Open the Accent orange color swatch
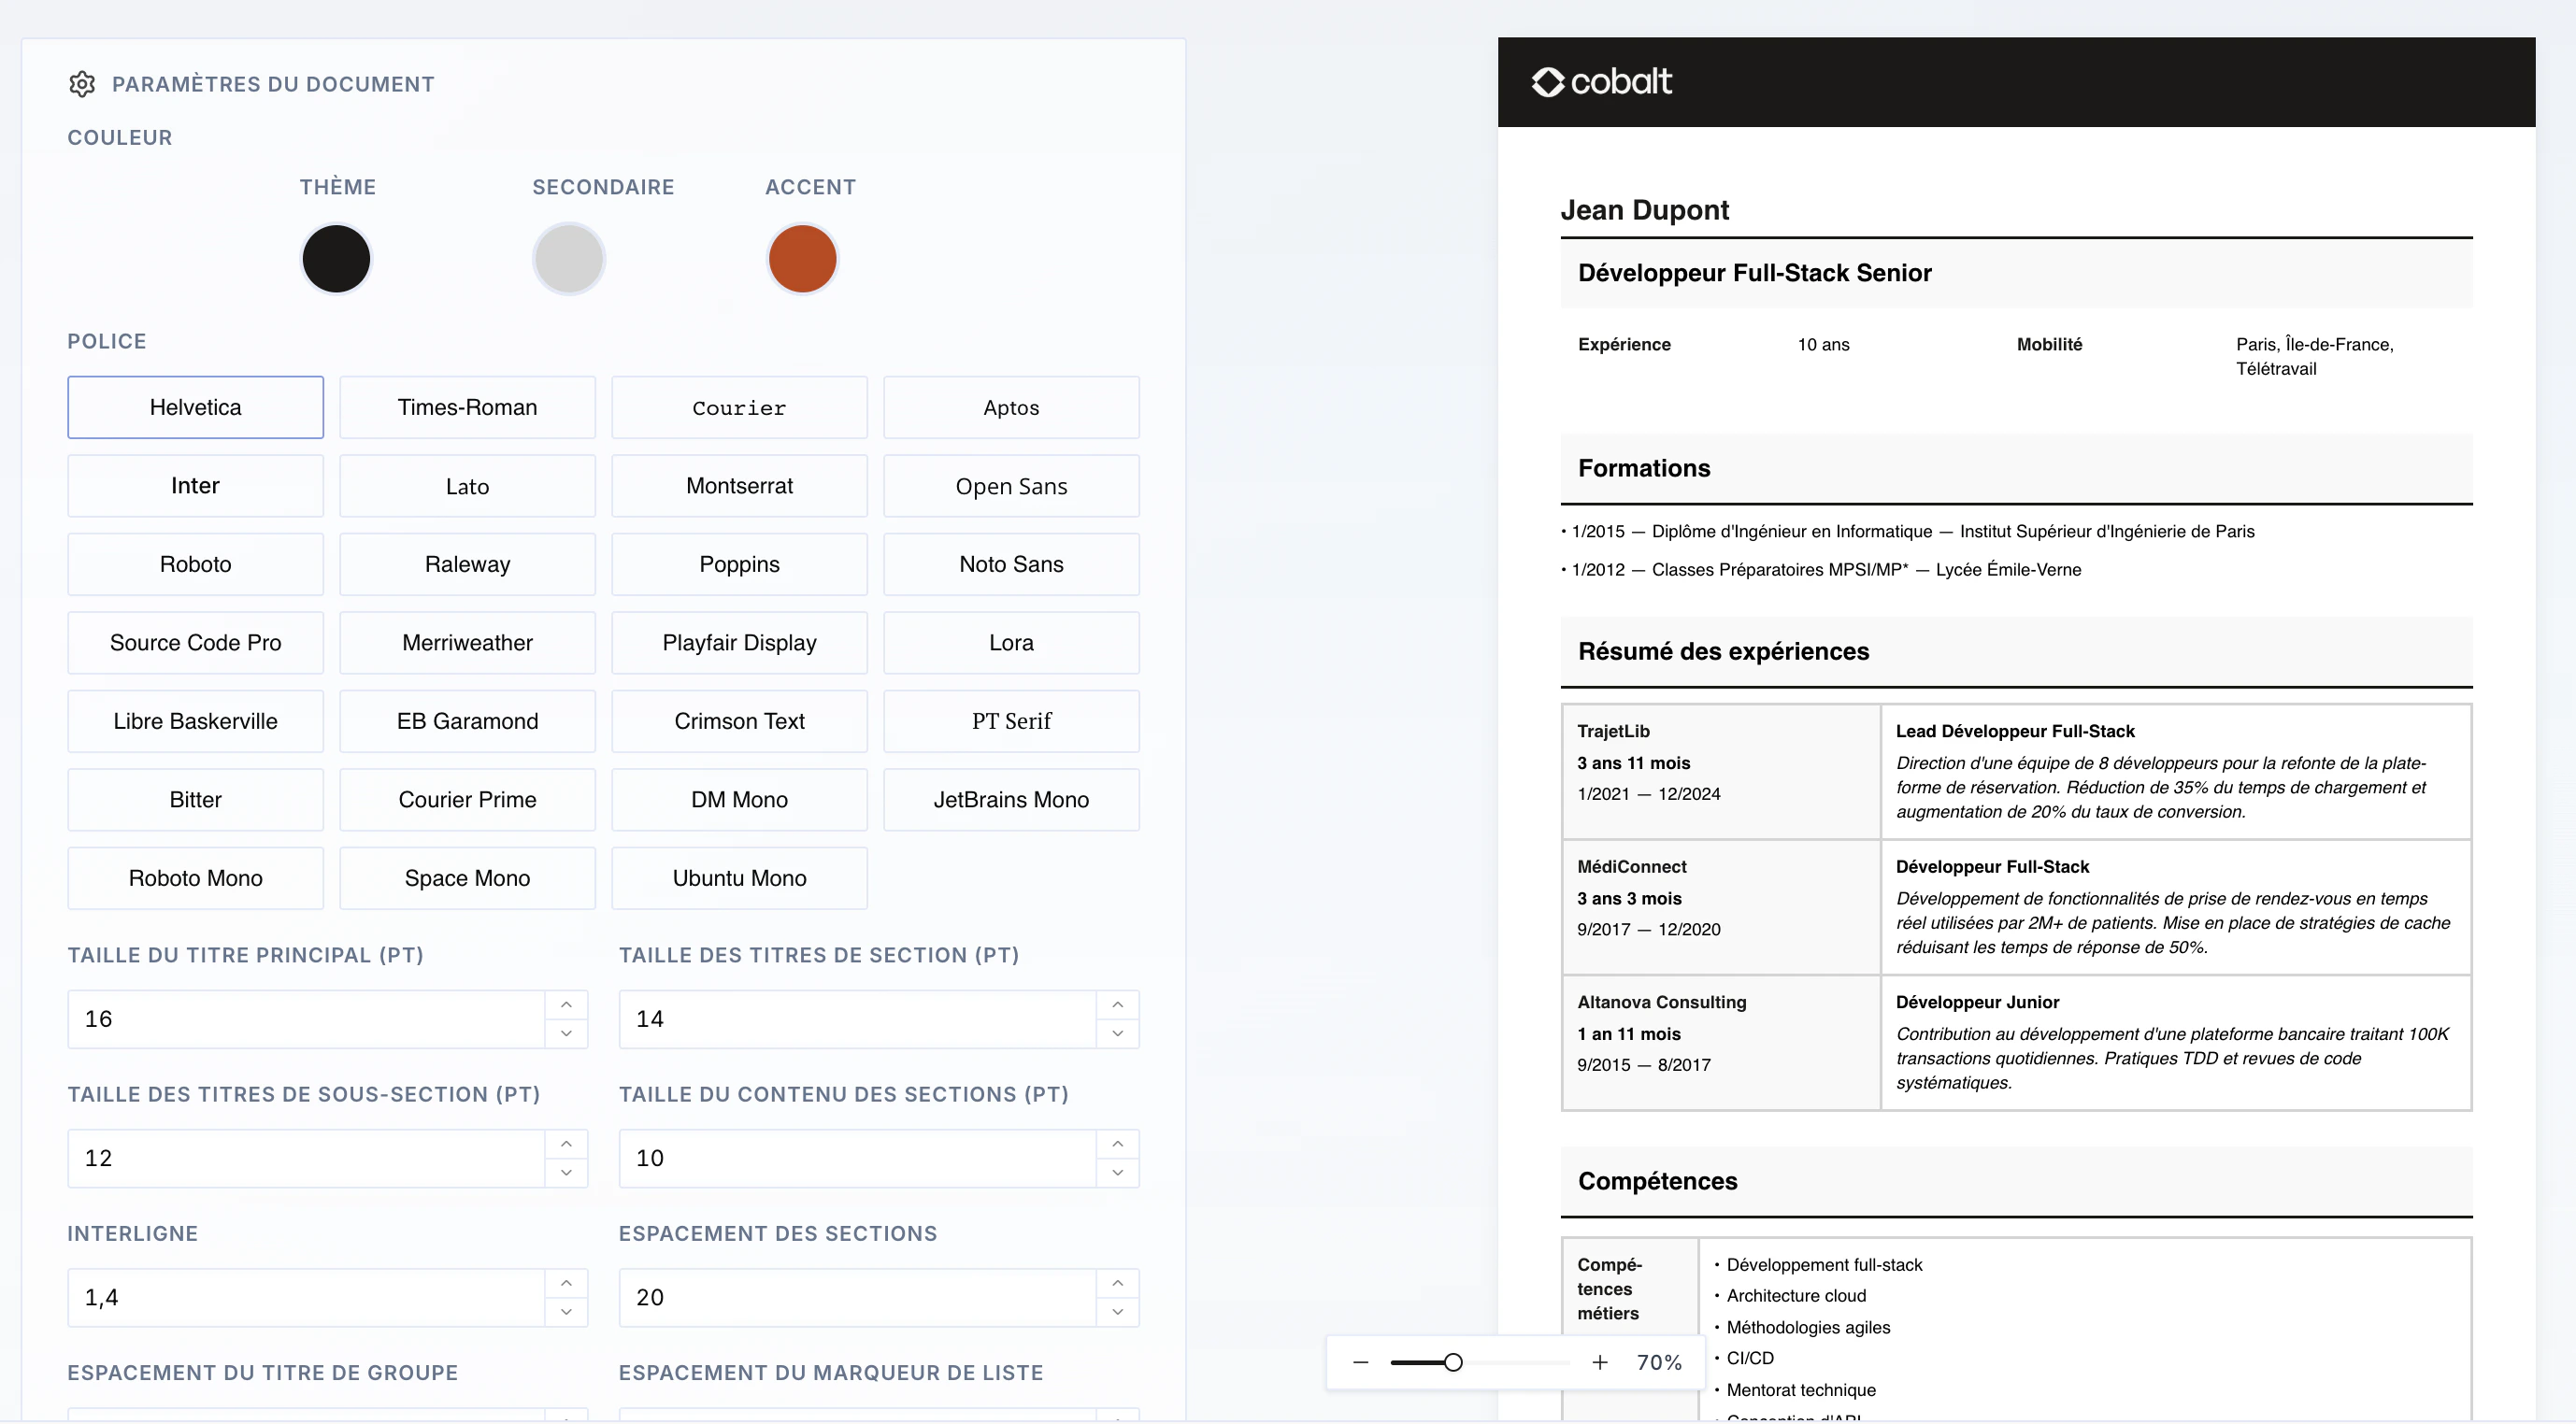Screen dimensions: 2576x1424 [x=802, y=259]
